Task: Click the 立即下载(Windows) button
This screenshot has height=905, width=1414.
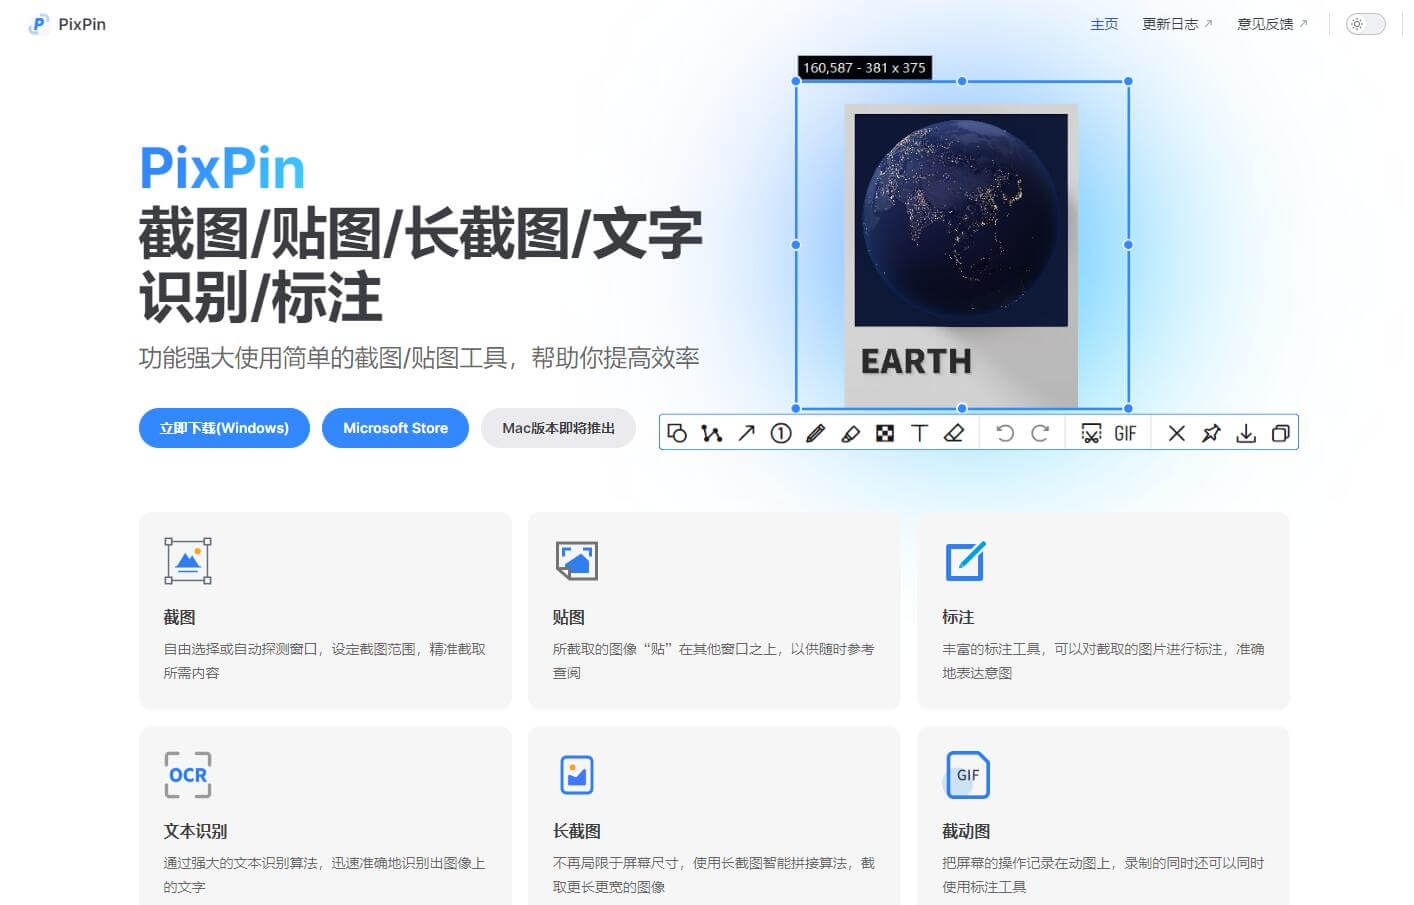Action: pos(224,428)
